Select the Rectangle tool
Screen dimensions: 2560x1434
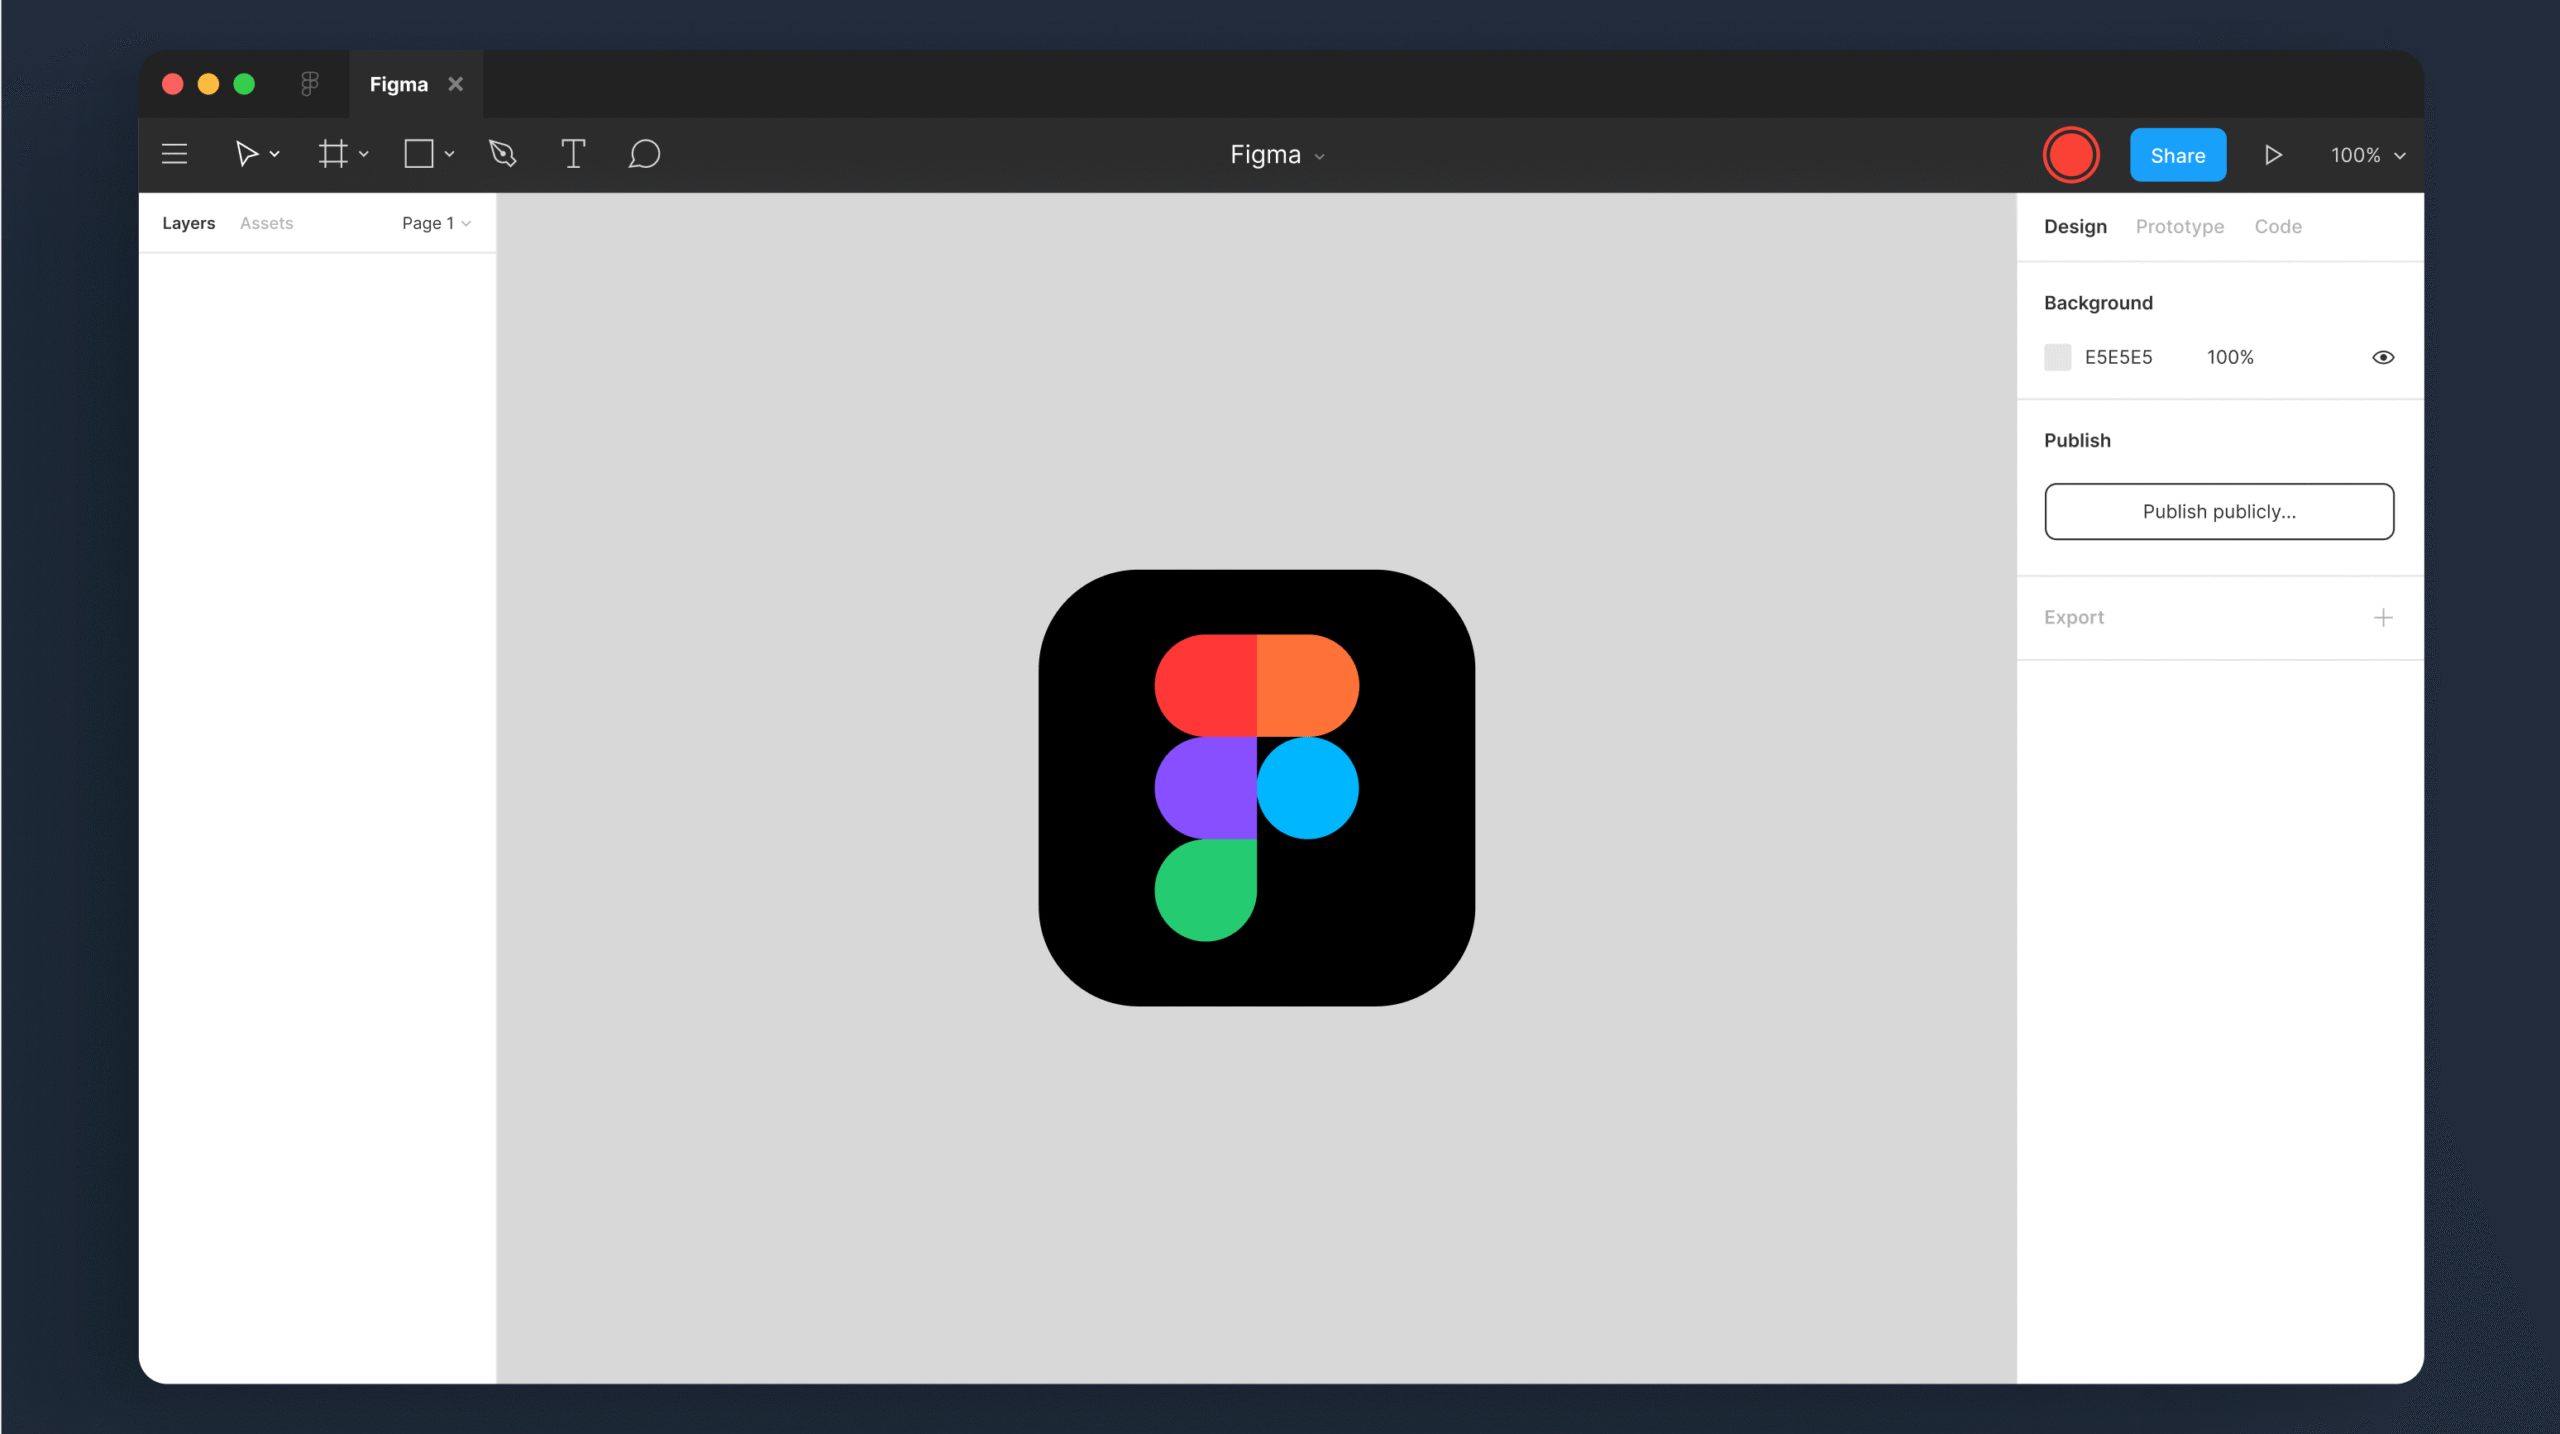tap(420, 154)
